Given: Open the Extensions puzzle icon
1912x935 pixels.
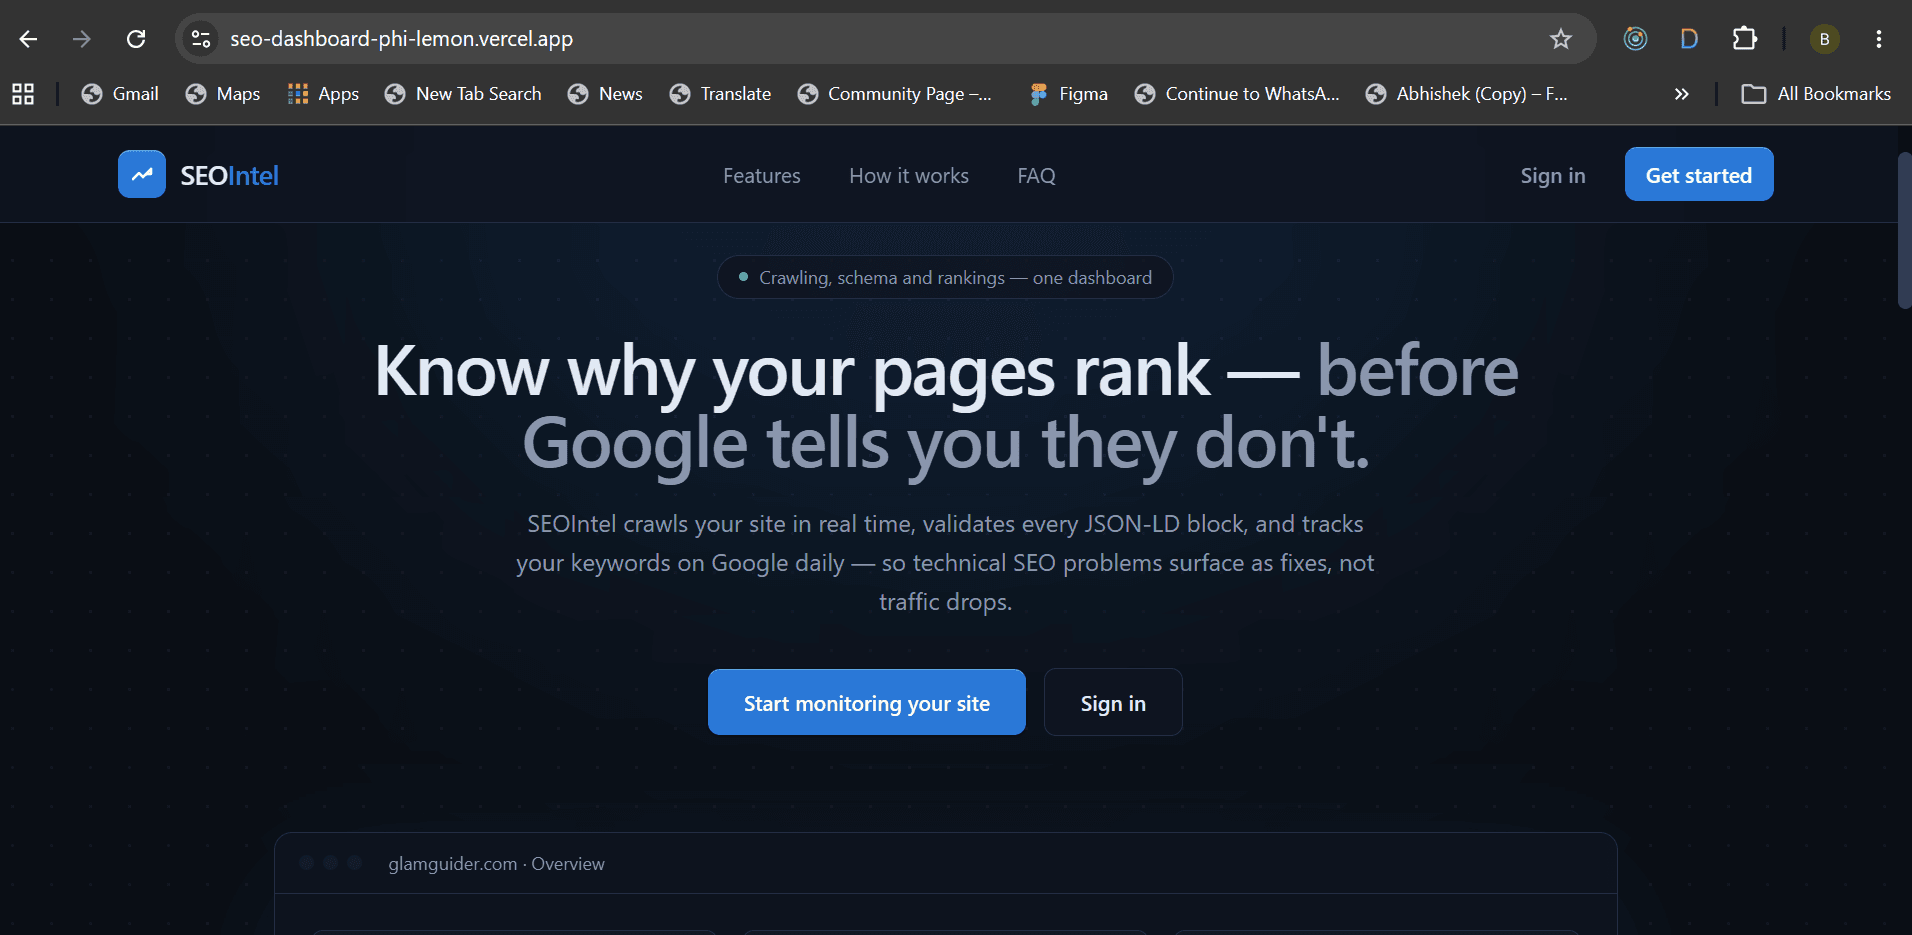Looking at the screenshot, I should [1744, 39].
